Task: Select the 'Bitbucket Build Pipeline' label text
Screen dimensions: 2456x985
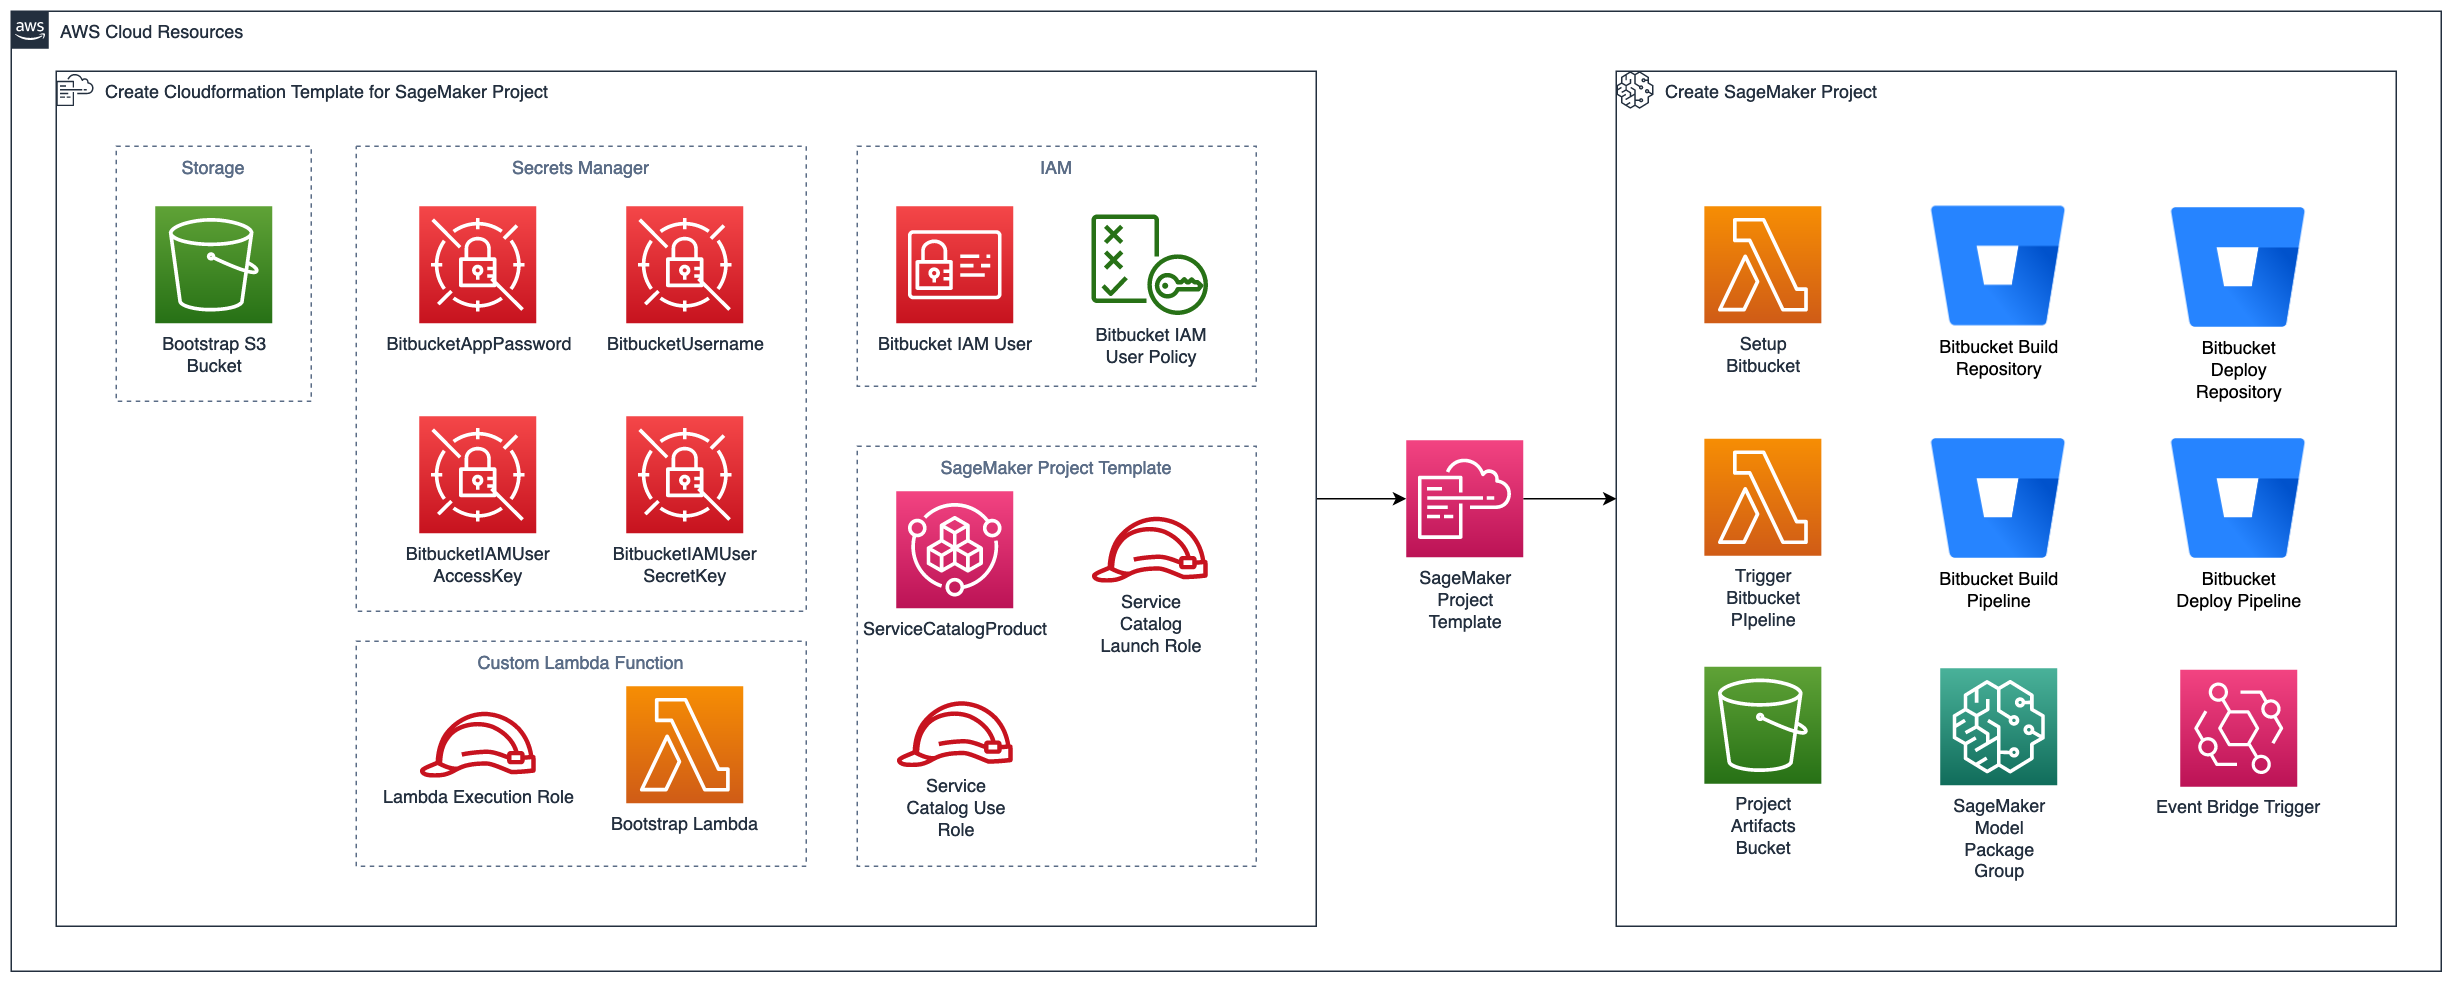Action: click(x=1998, y=590)
